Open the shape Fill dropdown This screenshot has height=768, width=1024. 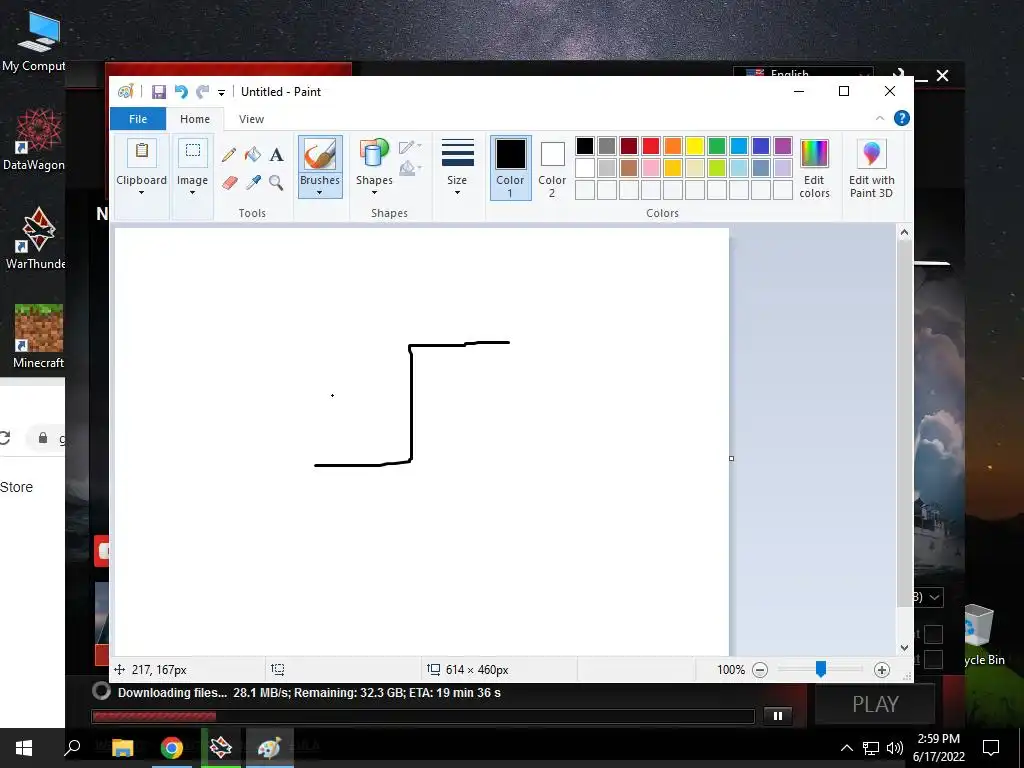point(410,168)
